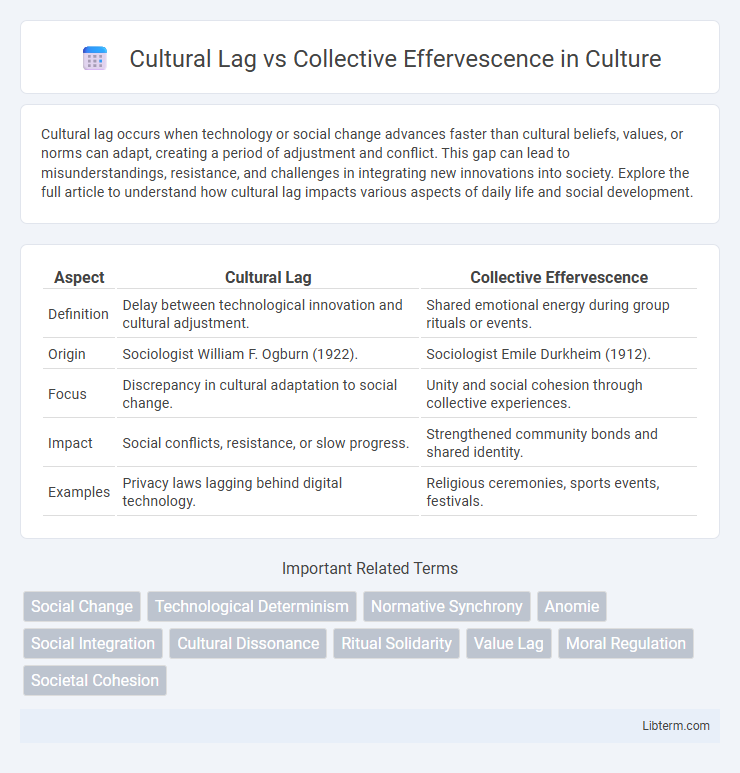Click the Cultural Lag column header

268,278
